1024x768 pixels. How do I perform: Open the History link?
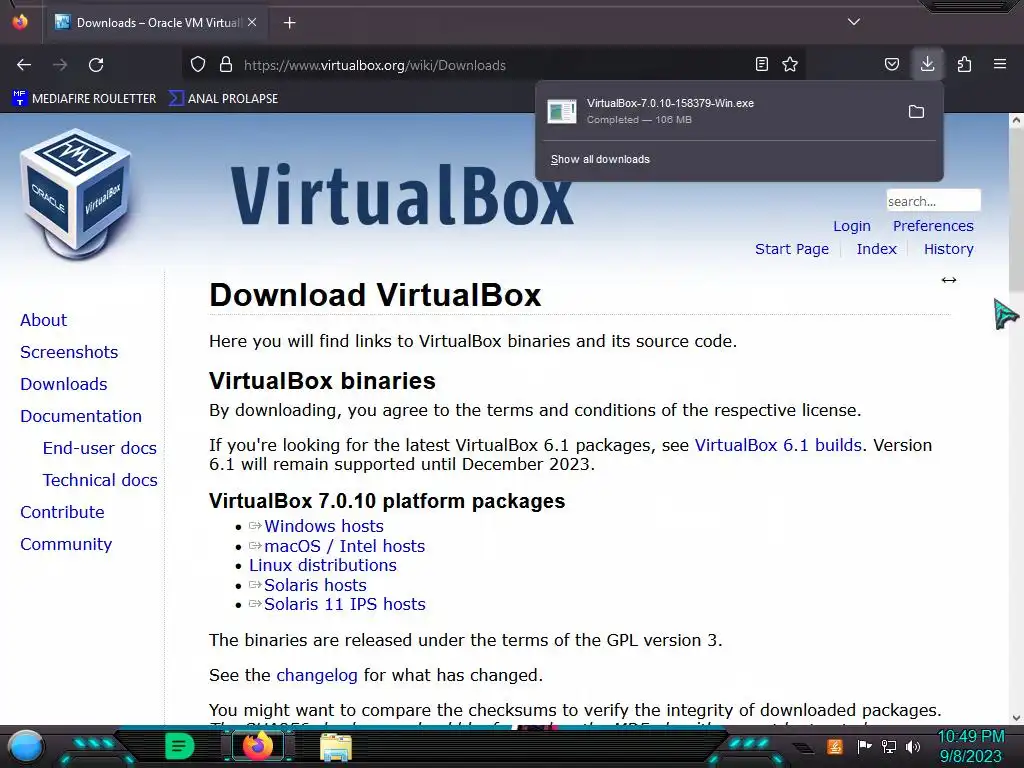pos(948,249)
